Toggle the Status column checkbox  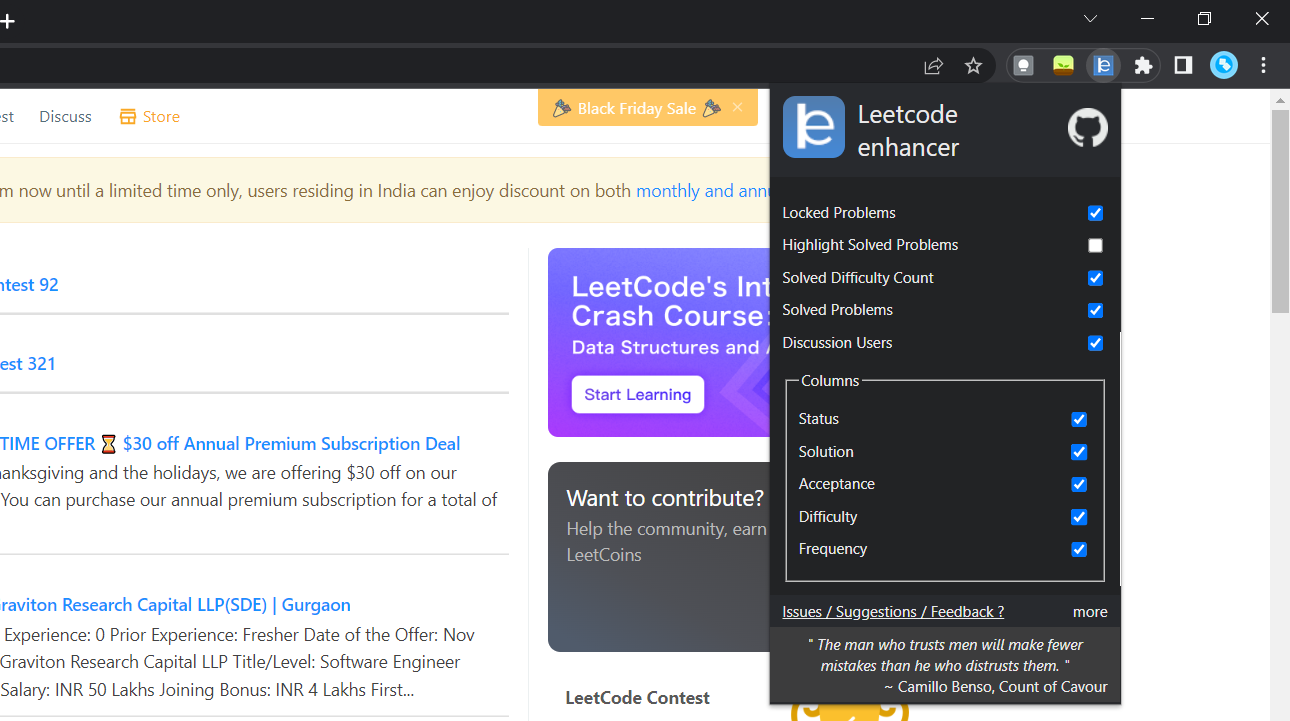[1079, 419]
